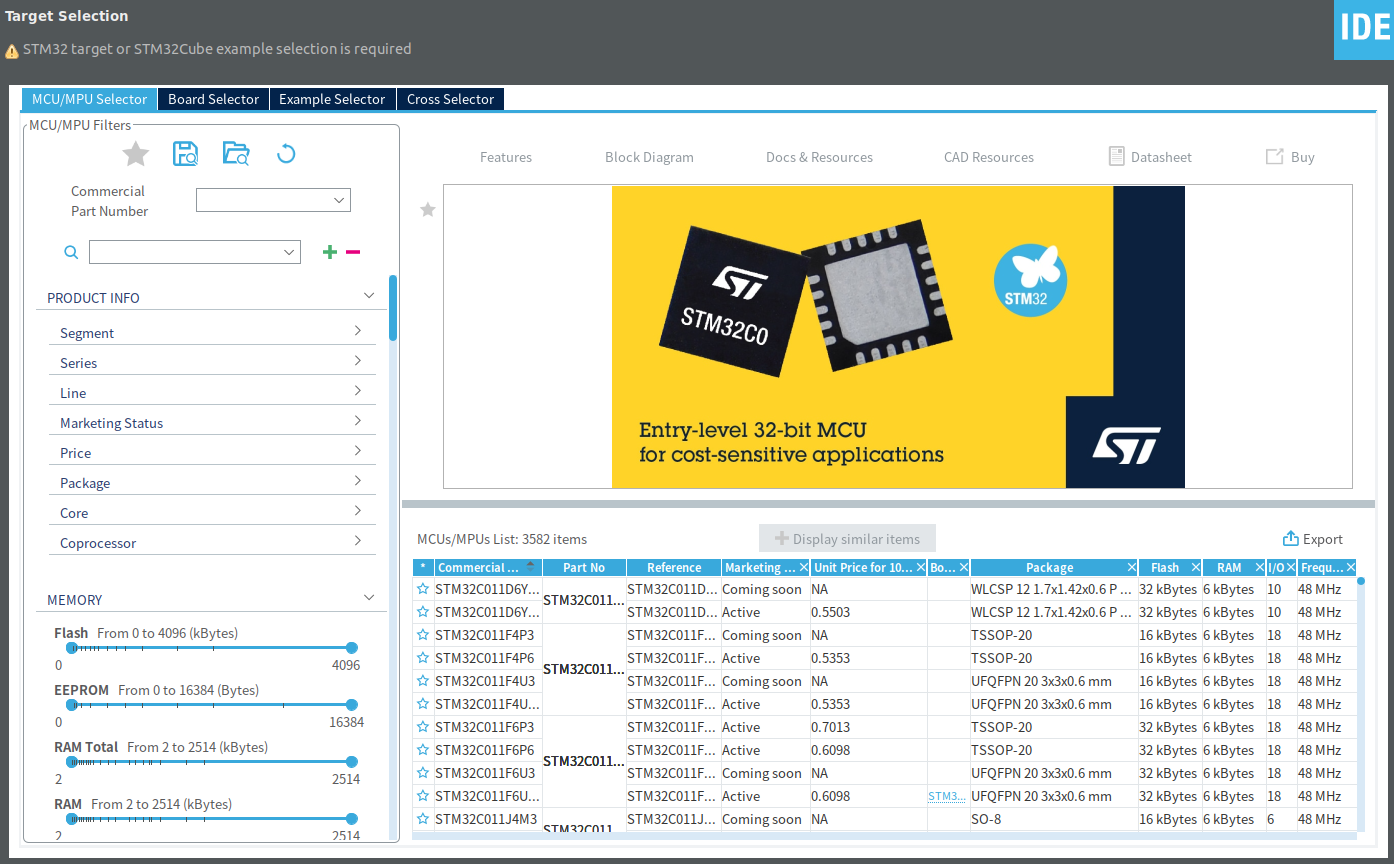Open Datasheet document icon

pyautogui.click(x=1117, y=156)
